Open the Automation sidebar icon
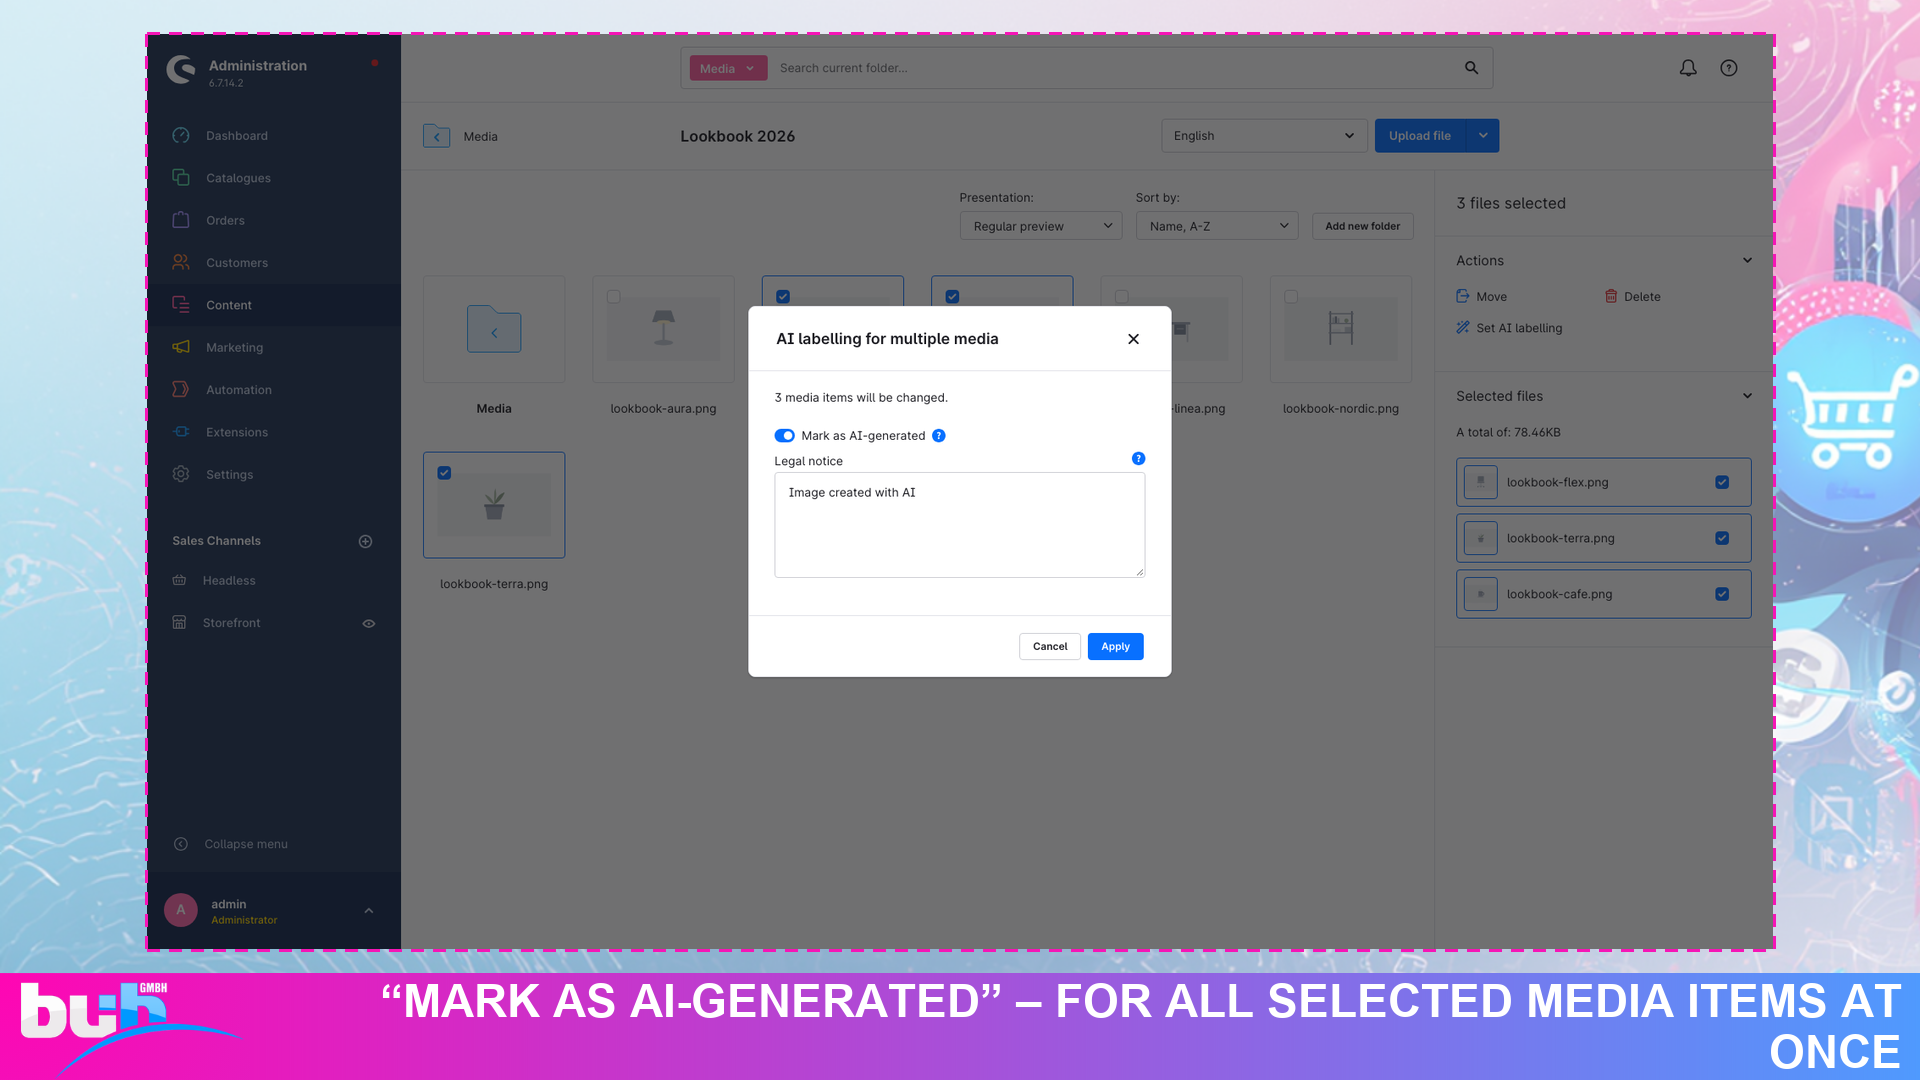This screenshot has height=1080, width=1920. coord(181,389)
